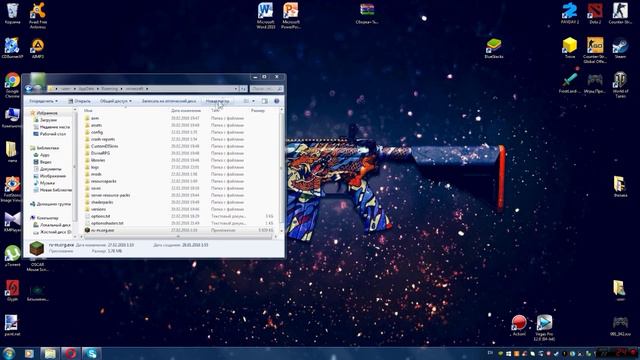This screenshot has height=360, width=640.
Task: Toggle the Explorer preview pane button
Action: [264, 101]
